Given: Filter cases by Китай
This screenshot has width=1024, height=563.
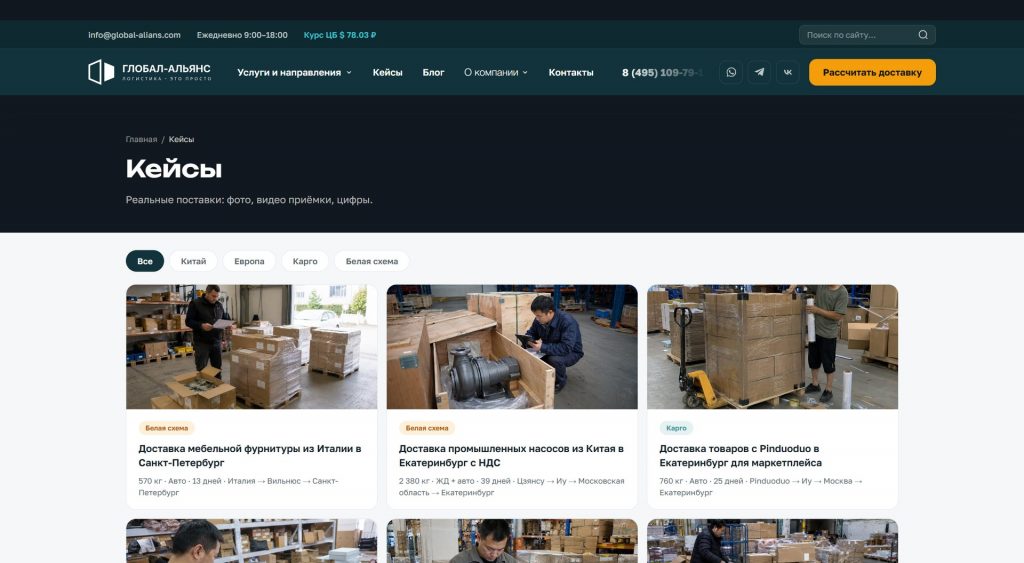Looking at the screenshot, I should click(x=193, y=261).
